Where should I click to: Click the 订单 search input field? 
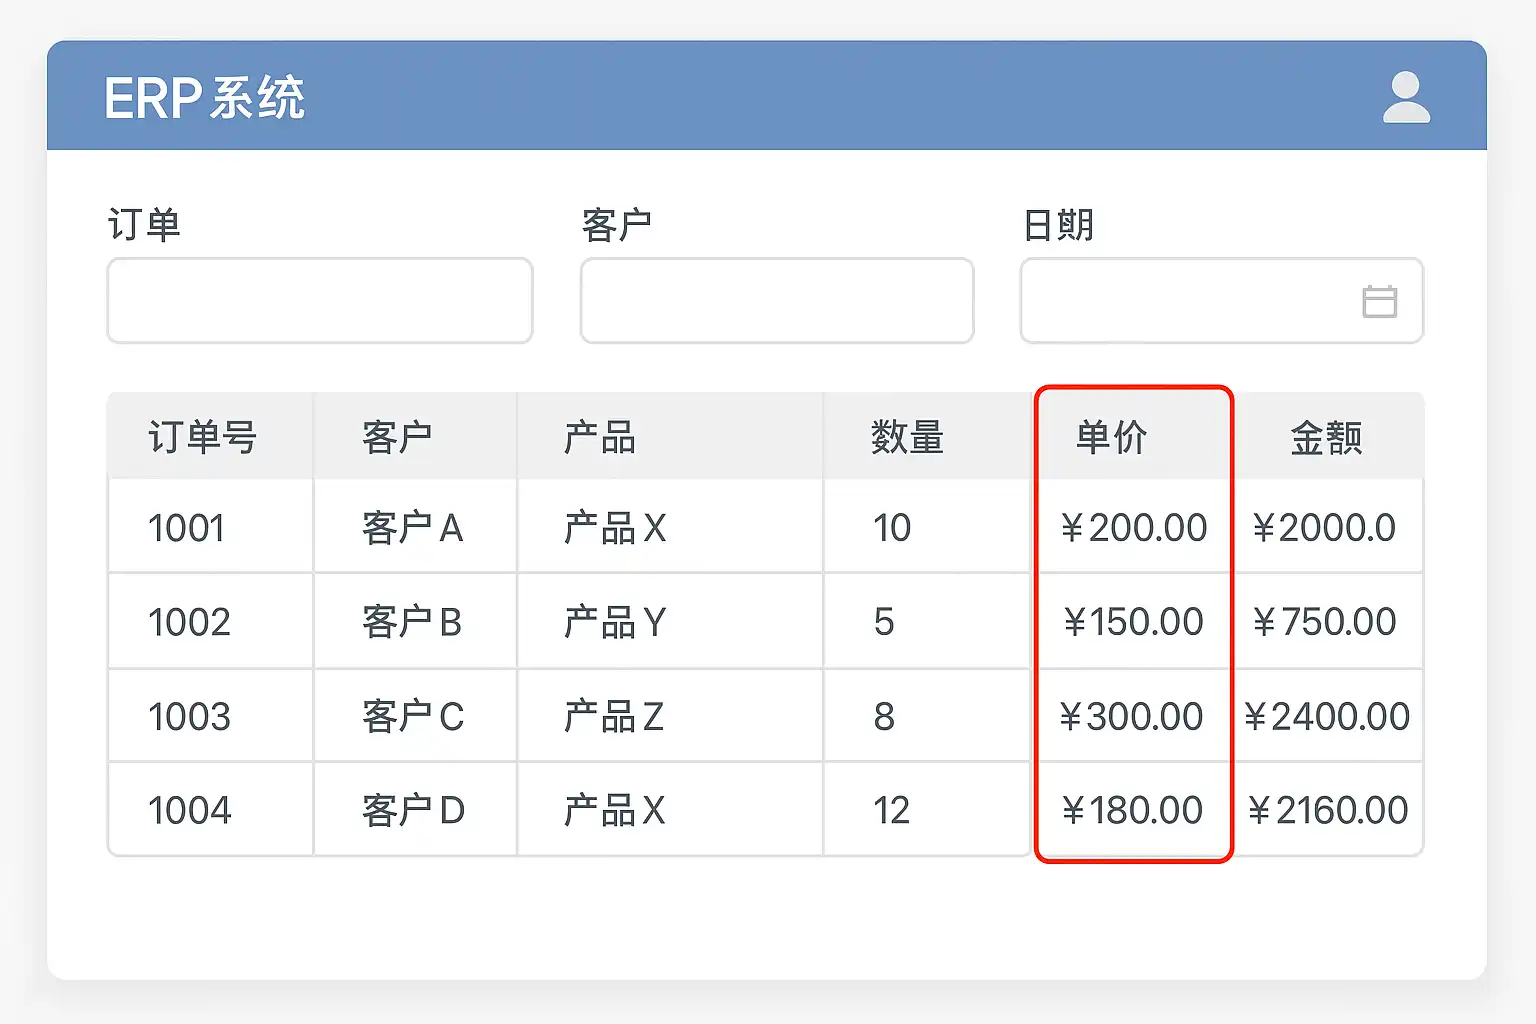pyautogui.click(x=319, y=301)
